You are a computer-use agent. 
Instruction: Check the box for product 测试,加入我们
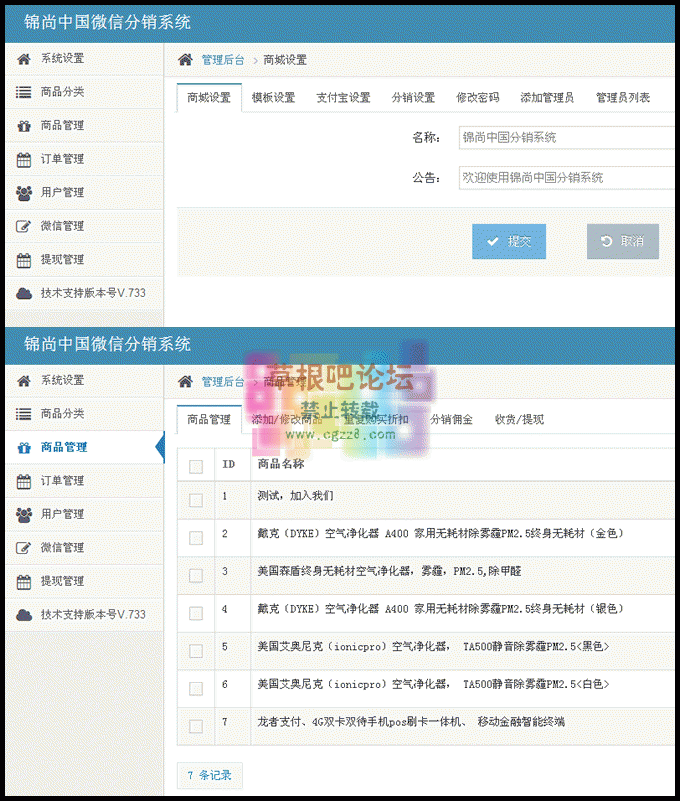[x=196, y=500]
